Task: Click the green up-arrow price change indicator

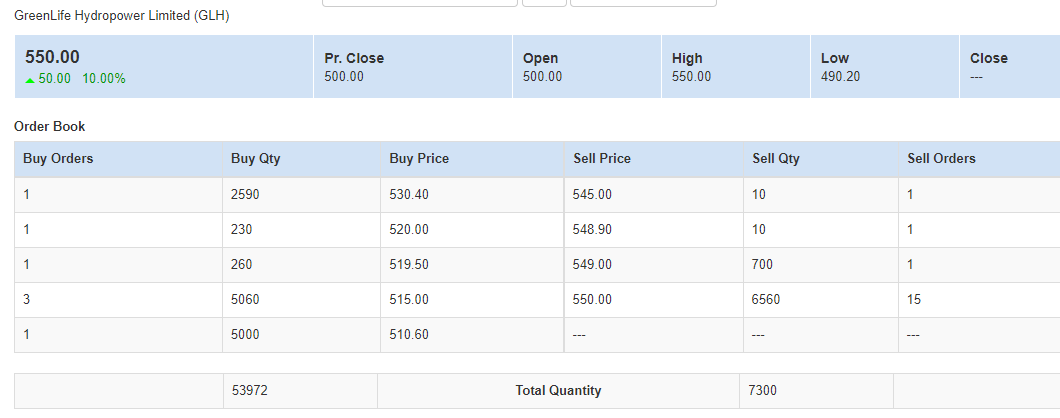Action: click(30, 80)
